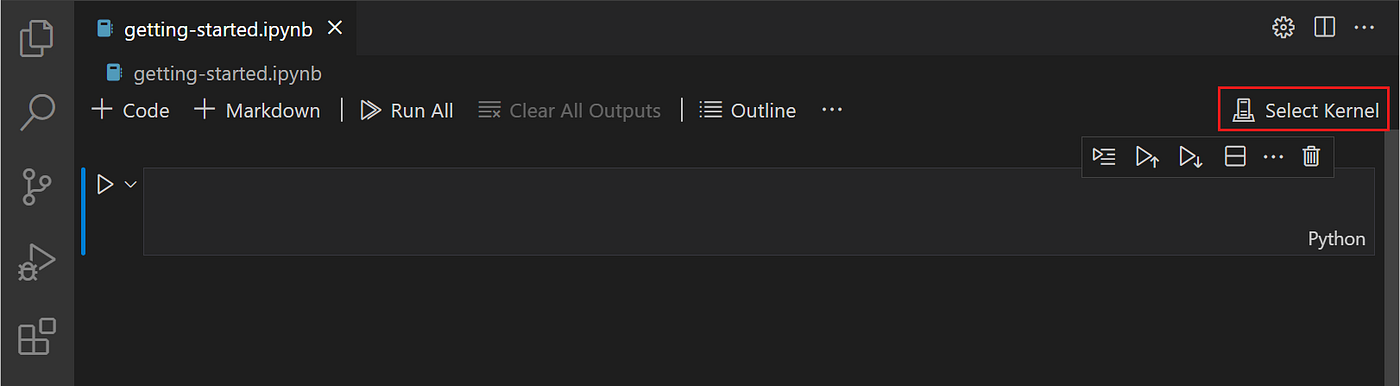Open the notebook Outline
Screen dimensions: 1400x386
click(748, 110)
